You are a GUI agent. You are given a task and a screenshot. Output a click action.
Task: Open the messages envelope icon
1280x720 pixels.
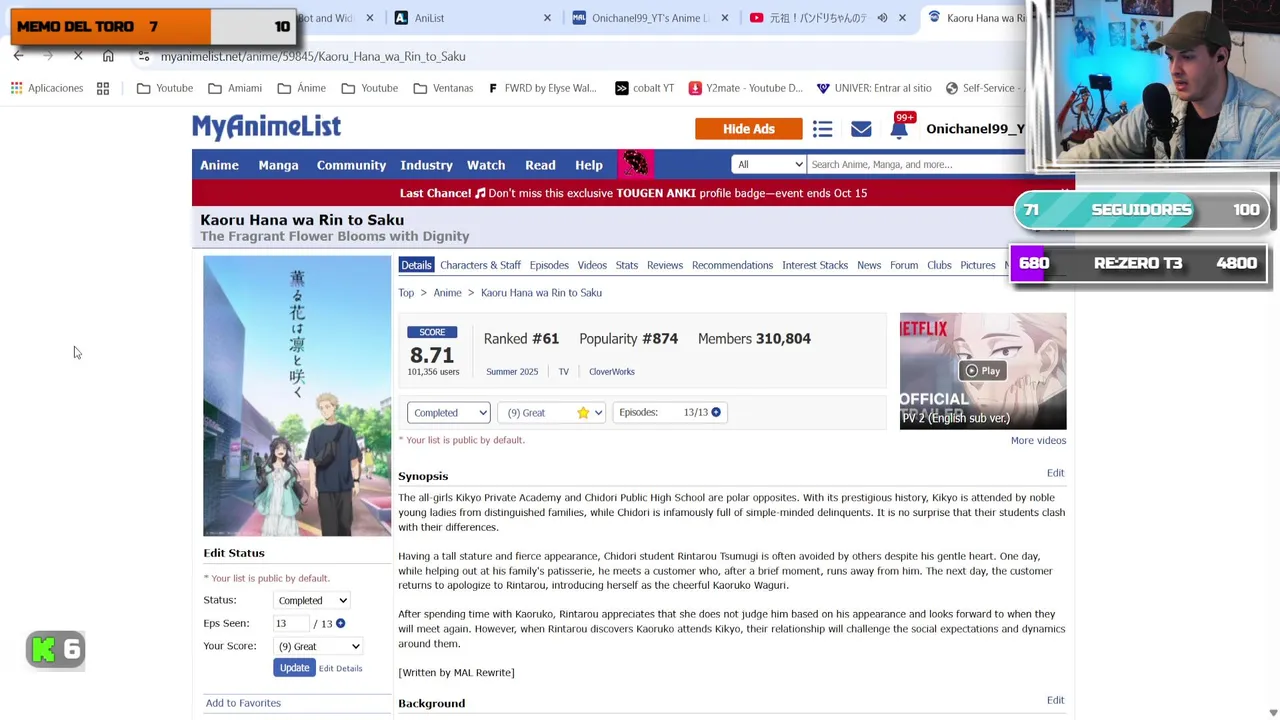(861, 129)
